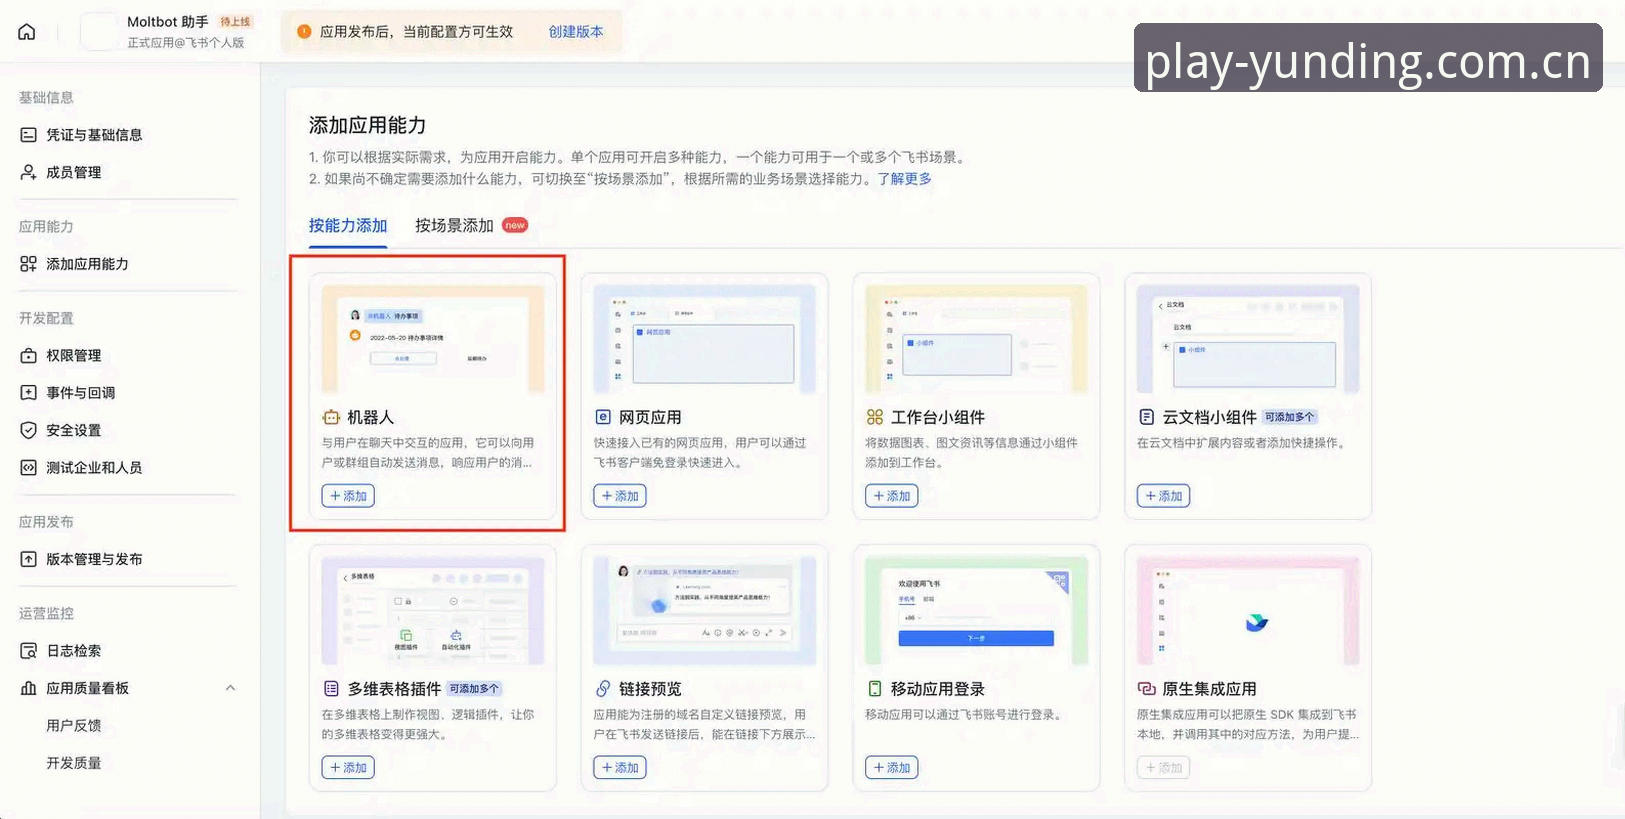Image resolution: width=1625 pixels, height=819 pixels.
Task: Click the 凭证与基础信息 sidebar icon
Action: click(x=28, y=135)
